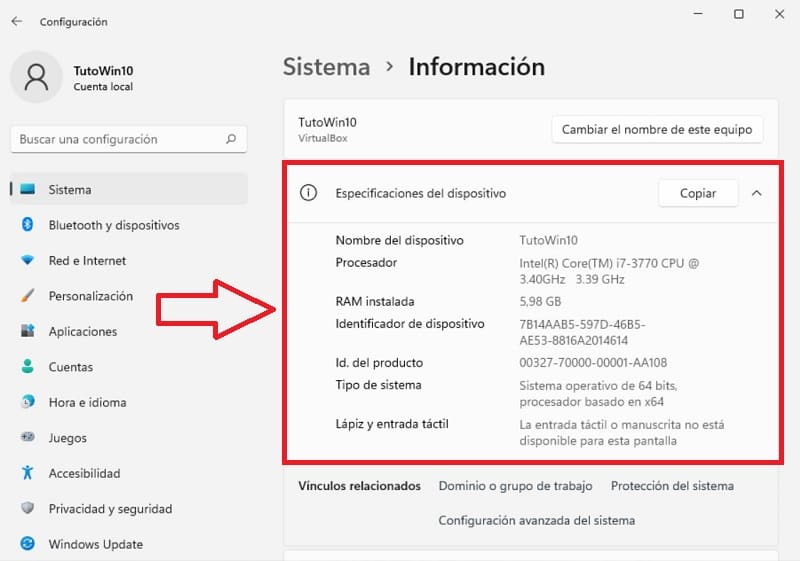Open Windows Update page
The height and width of the screenshot is (561, 800).
[x=129, y=544]
